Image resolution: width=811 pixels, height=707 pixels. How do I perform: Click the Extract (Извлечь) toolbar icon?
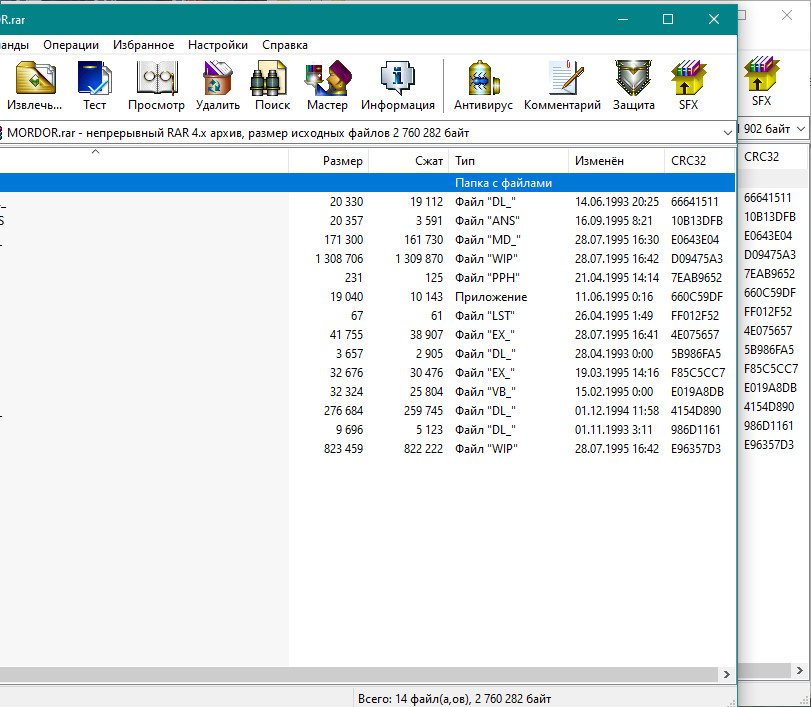(x=34, y=85)
